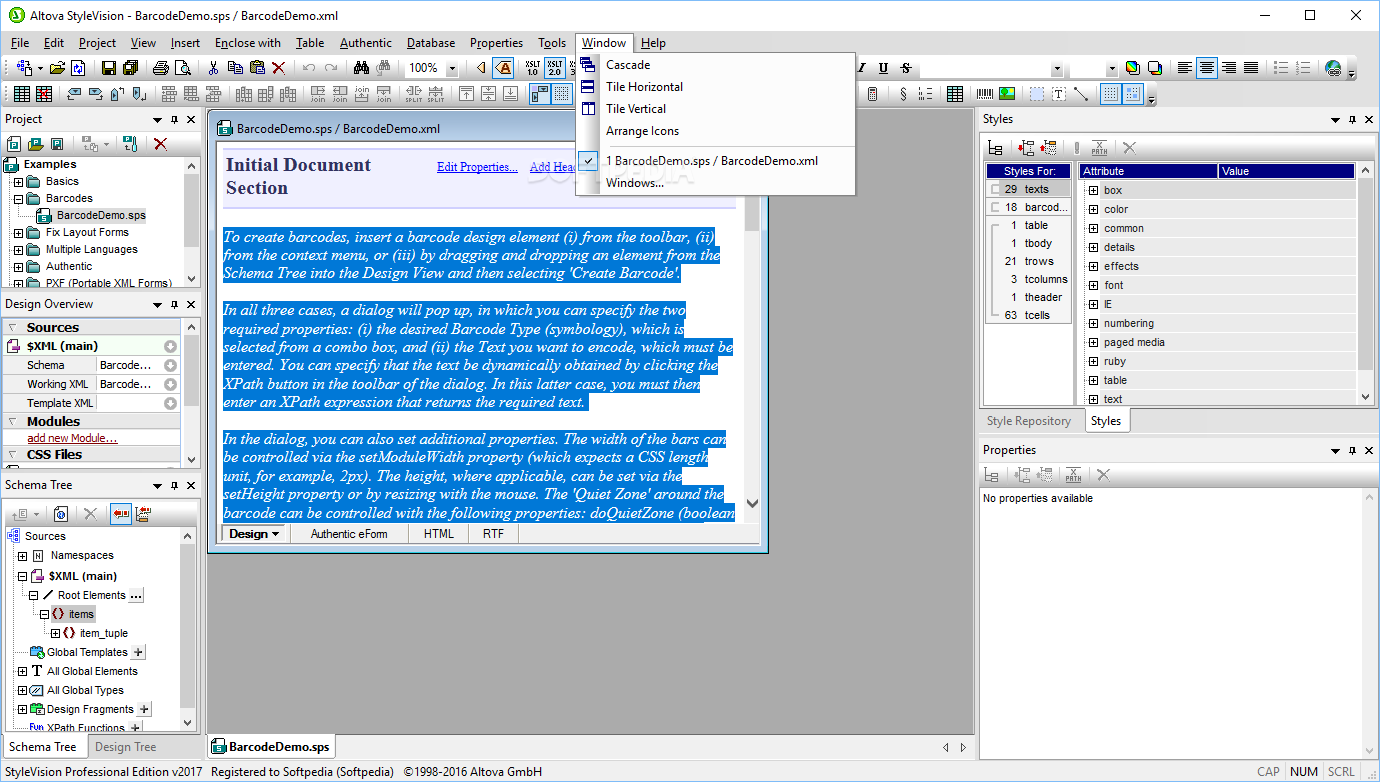Cut the selection with the scissors icon
The width and height of the screenshot is (1380, 782).
(x=212, y=68)
